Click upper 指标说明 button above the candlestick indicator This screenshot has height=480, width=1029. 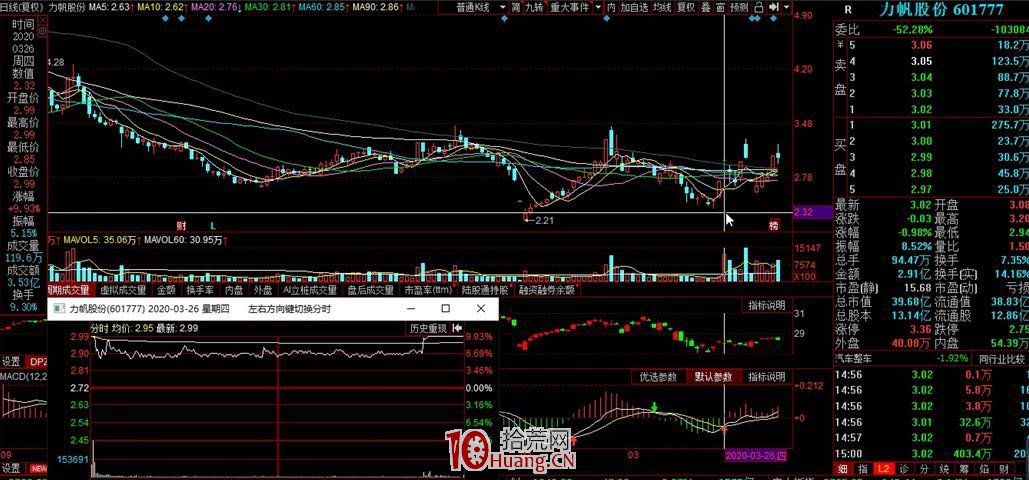pos(766,305)
